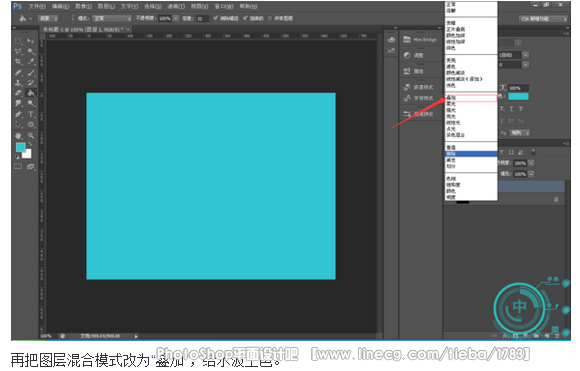Image resolution: width=580 pixels, height=371 pixels.
Task: Open the 文件(F) File menu
Action: (37, 6)
